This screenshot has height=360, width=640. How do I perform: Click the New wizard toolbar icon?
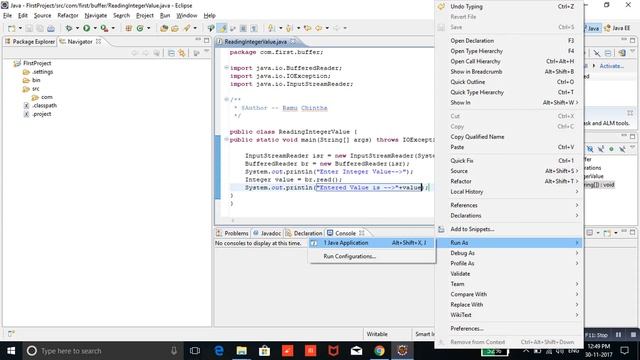pyautogui.click(x=12, y=28)
